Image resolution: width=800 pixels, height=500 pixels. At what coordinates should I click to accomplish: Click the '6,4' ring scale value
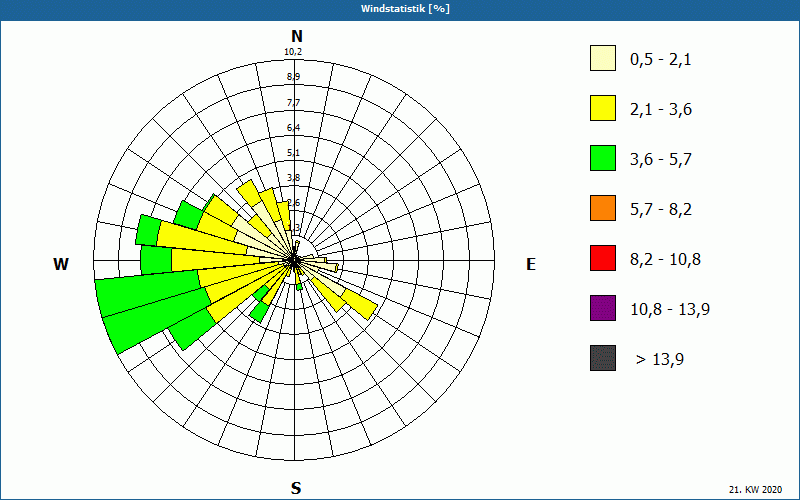(293, 128)
